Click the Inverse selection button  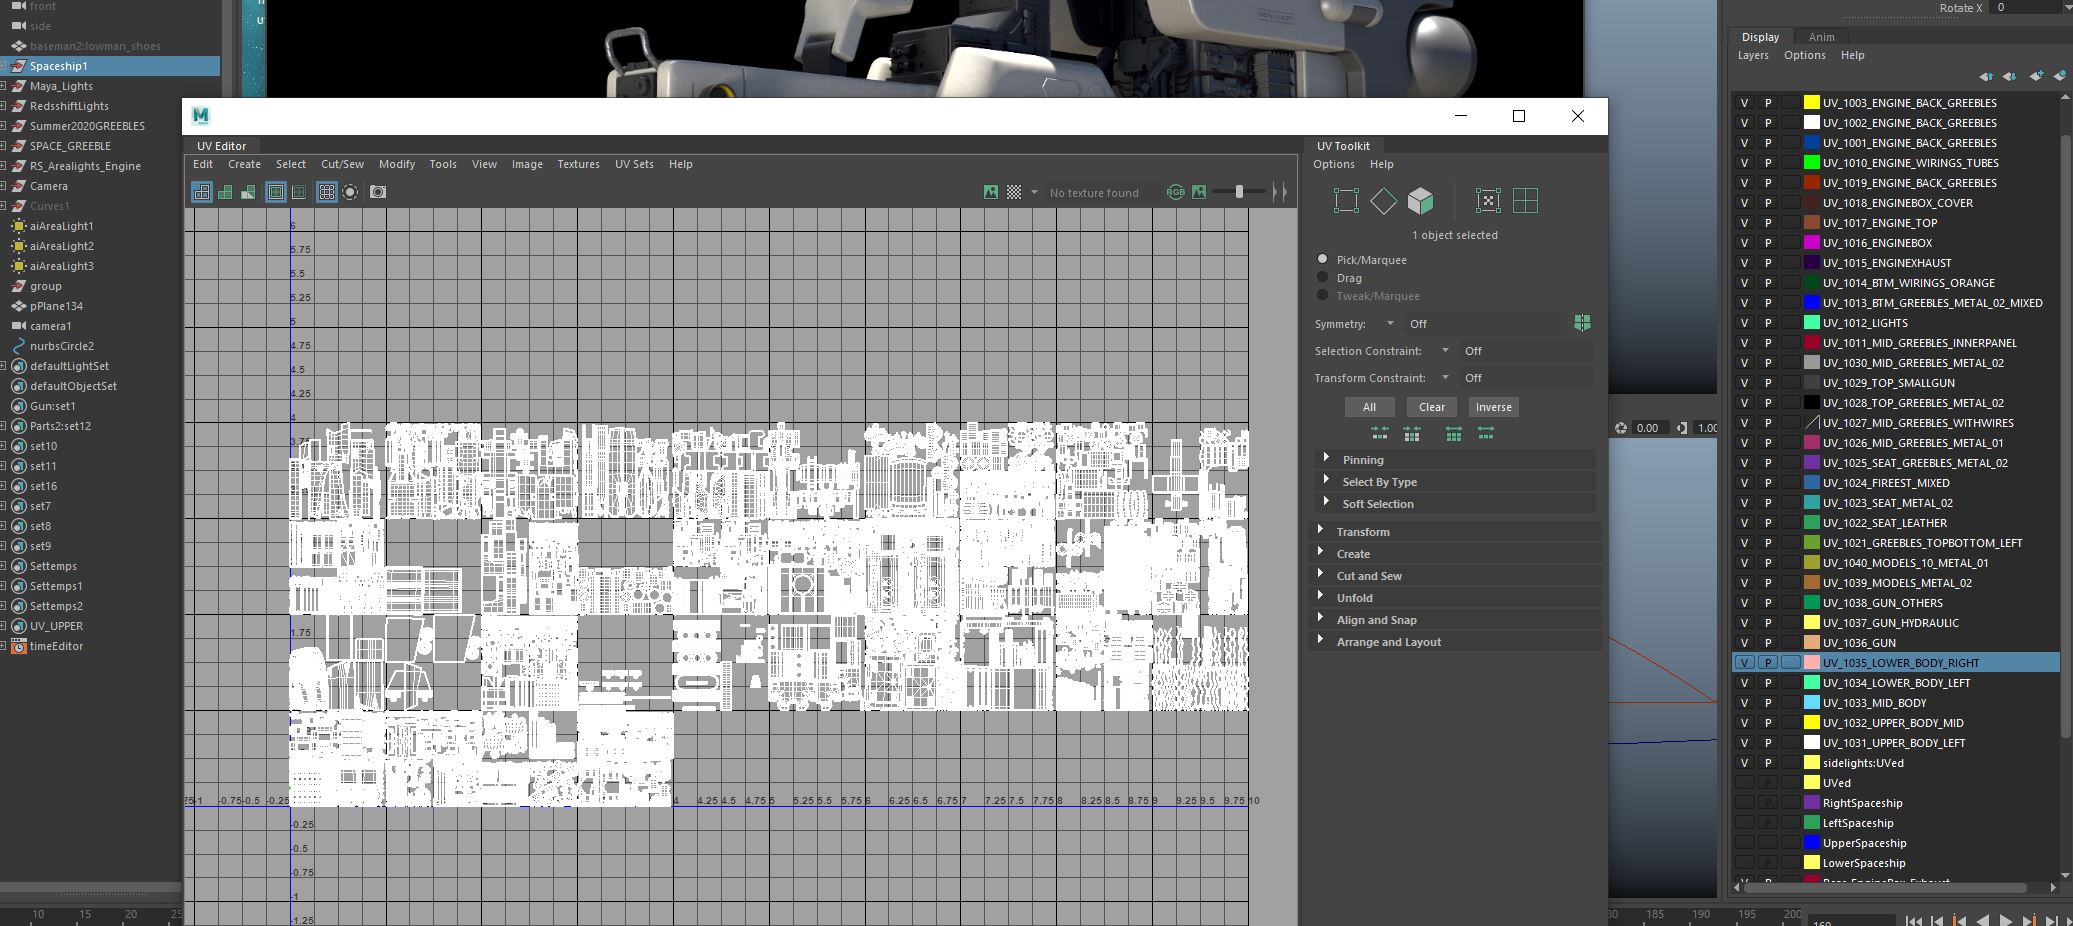coord(1493,407)
